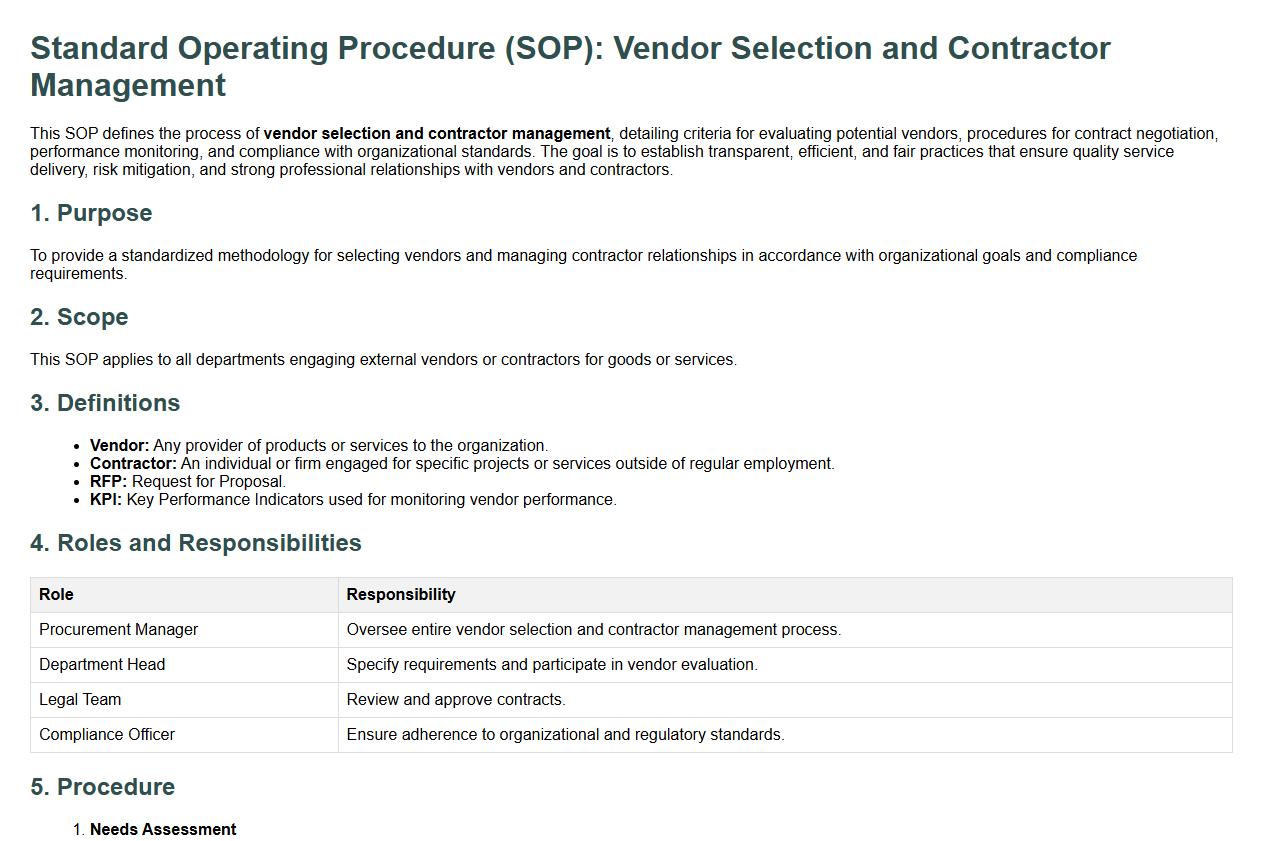Click the '1. Purpose' heading
The width and height of the screenshot is (1263, 841).
click(91, 213)
